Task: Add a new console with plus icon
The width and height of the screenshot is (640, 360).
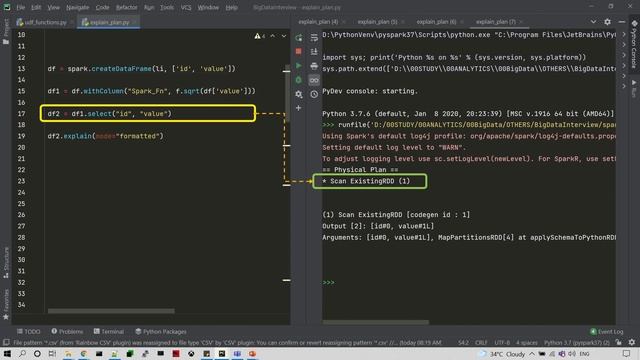Action: [x=299, y=108]
